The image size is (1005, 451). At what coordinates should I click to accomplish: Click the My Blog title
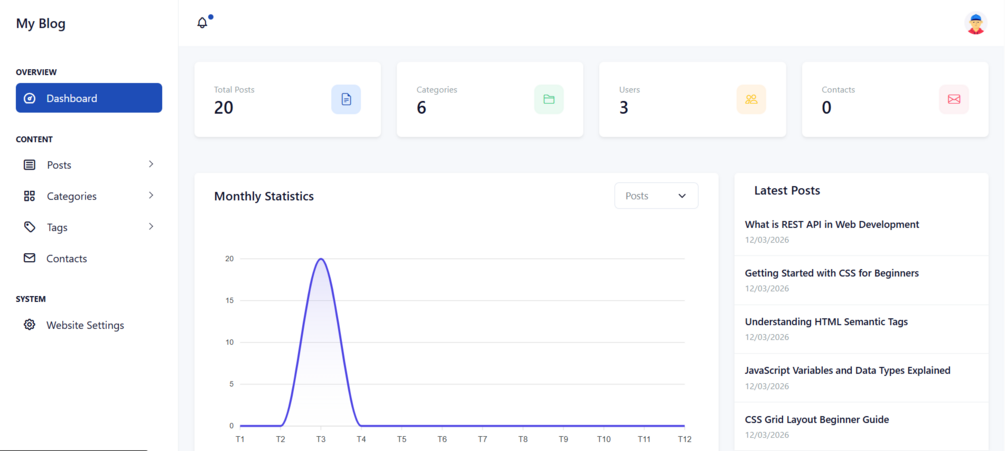41,23
